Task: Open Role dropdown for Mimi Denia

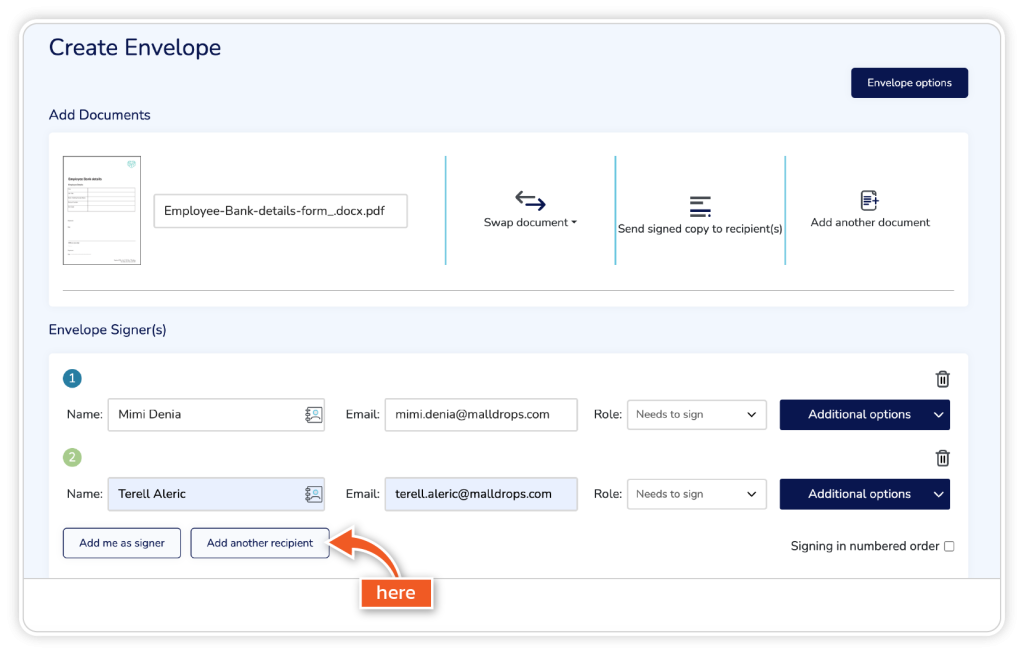Action: [696, 414]
